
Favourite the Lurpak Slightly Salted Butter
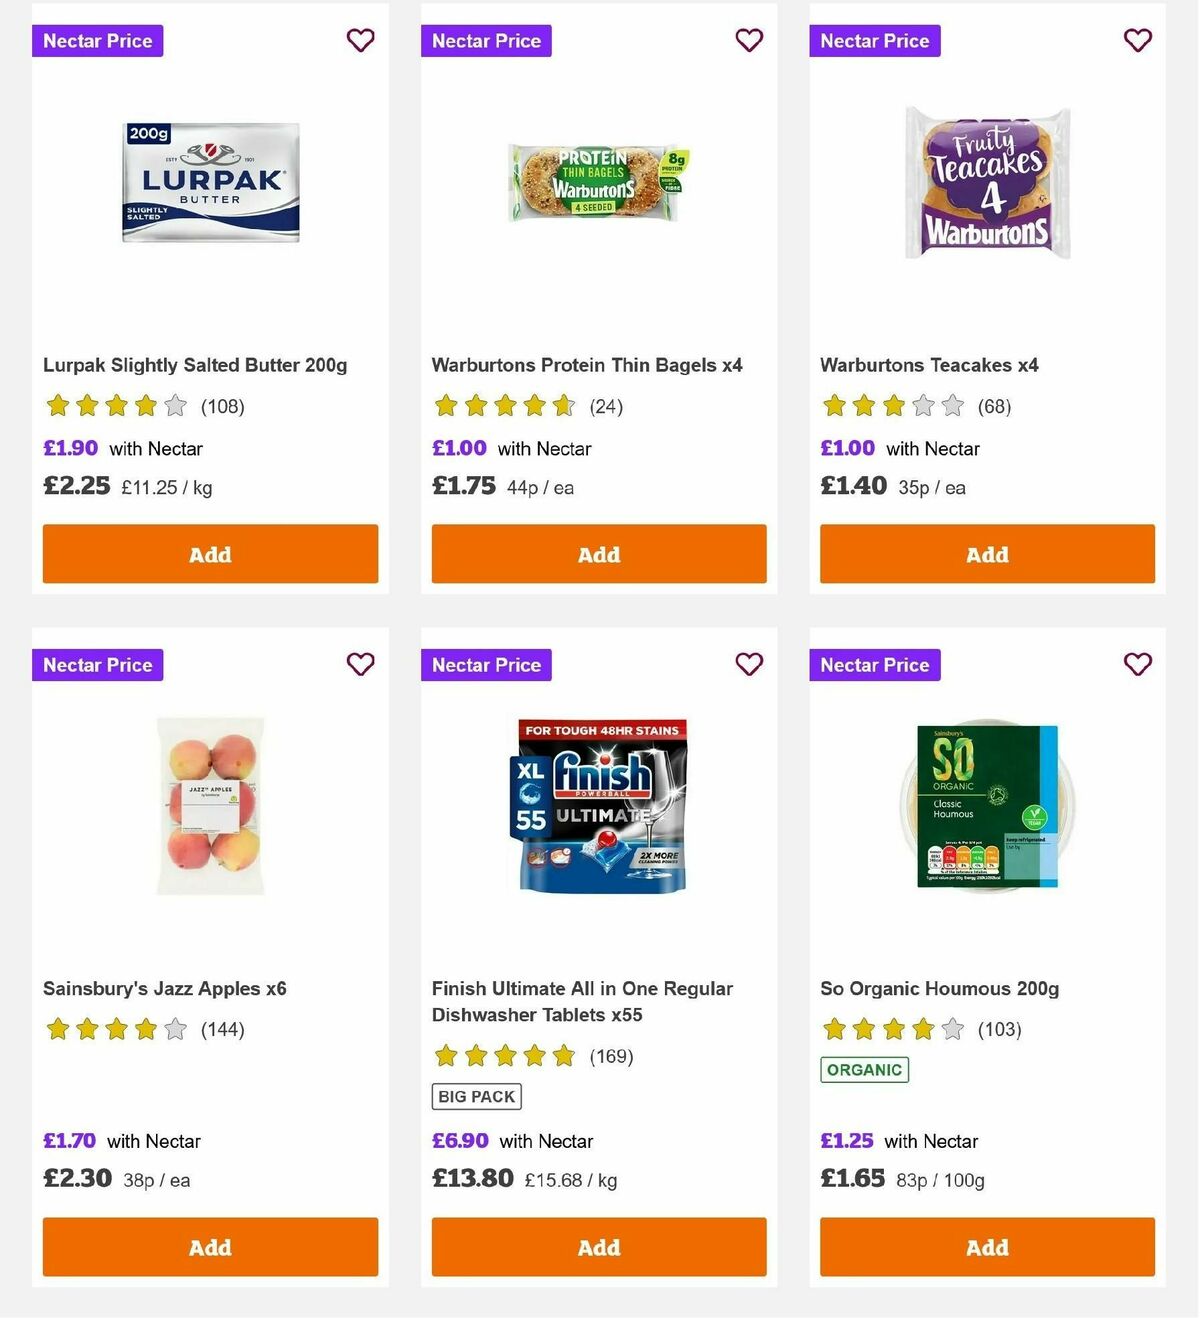360,40
